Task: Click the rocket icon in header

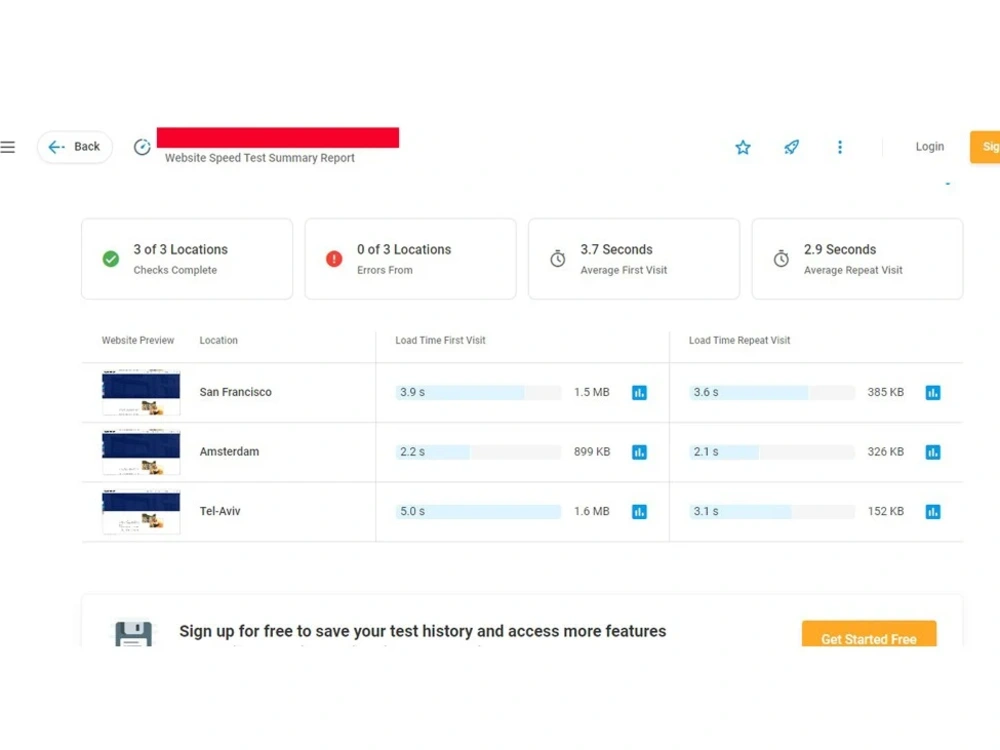Action: click(791, 147)
